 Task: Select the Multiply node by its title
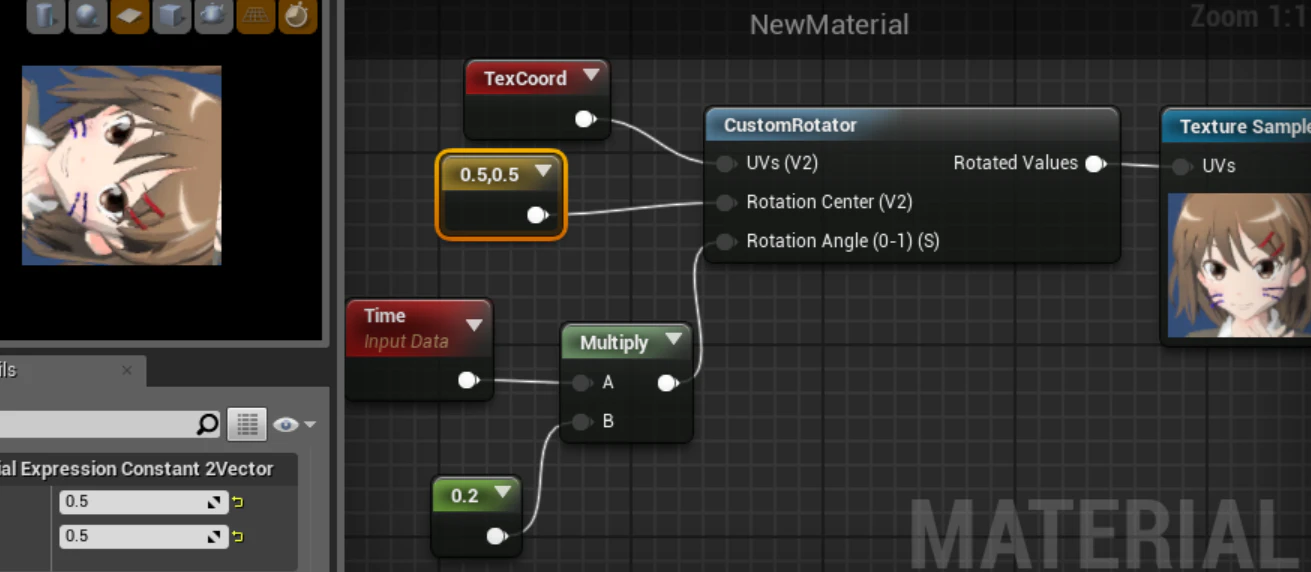point(614,343)
